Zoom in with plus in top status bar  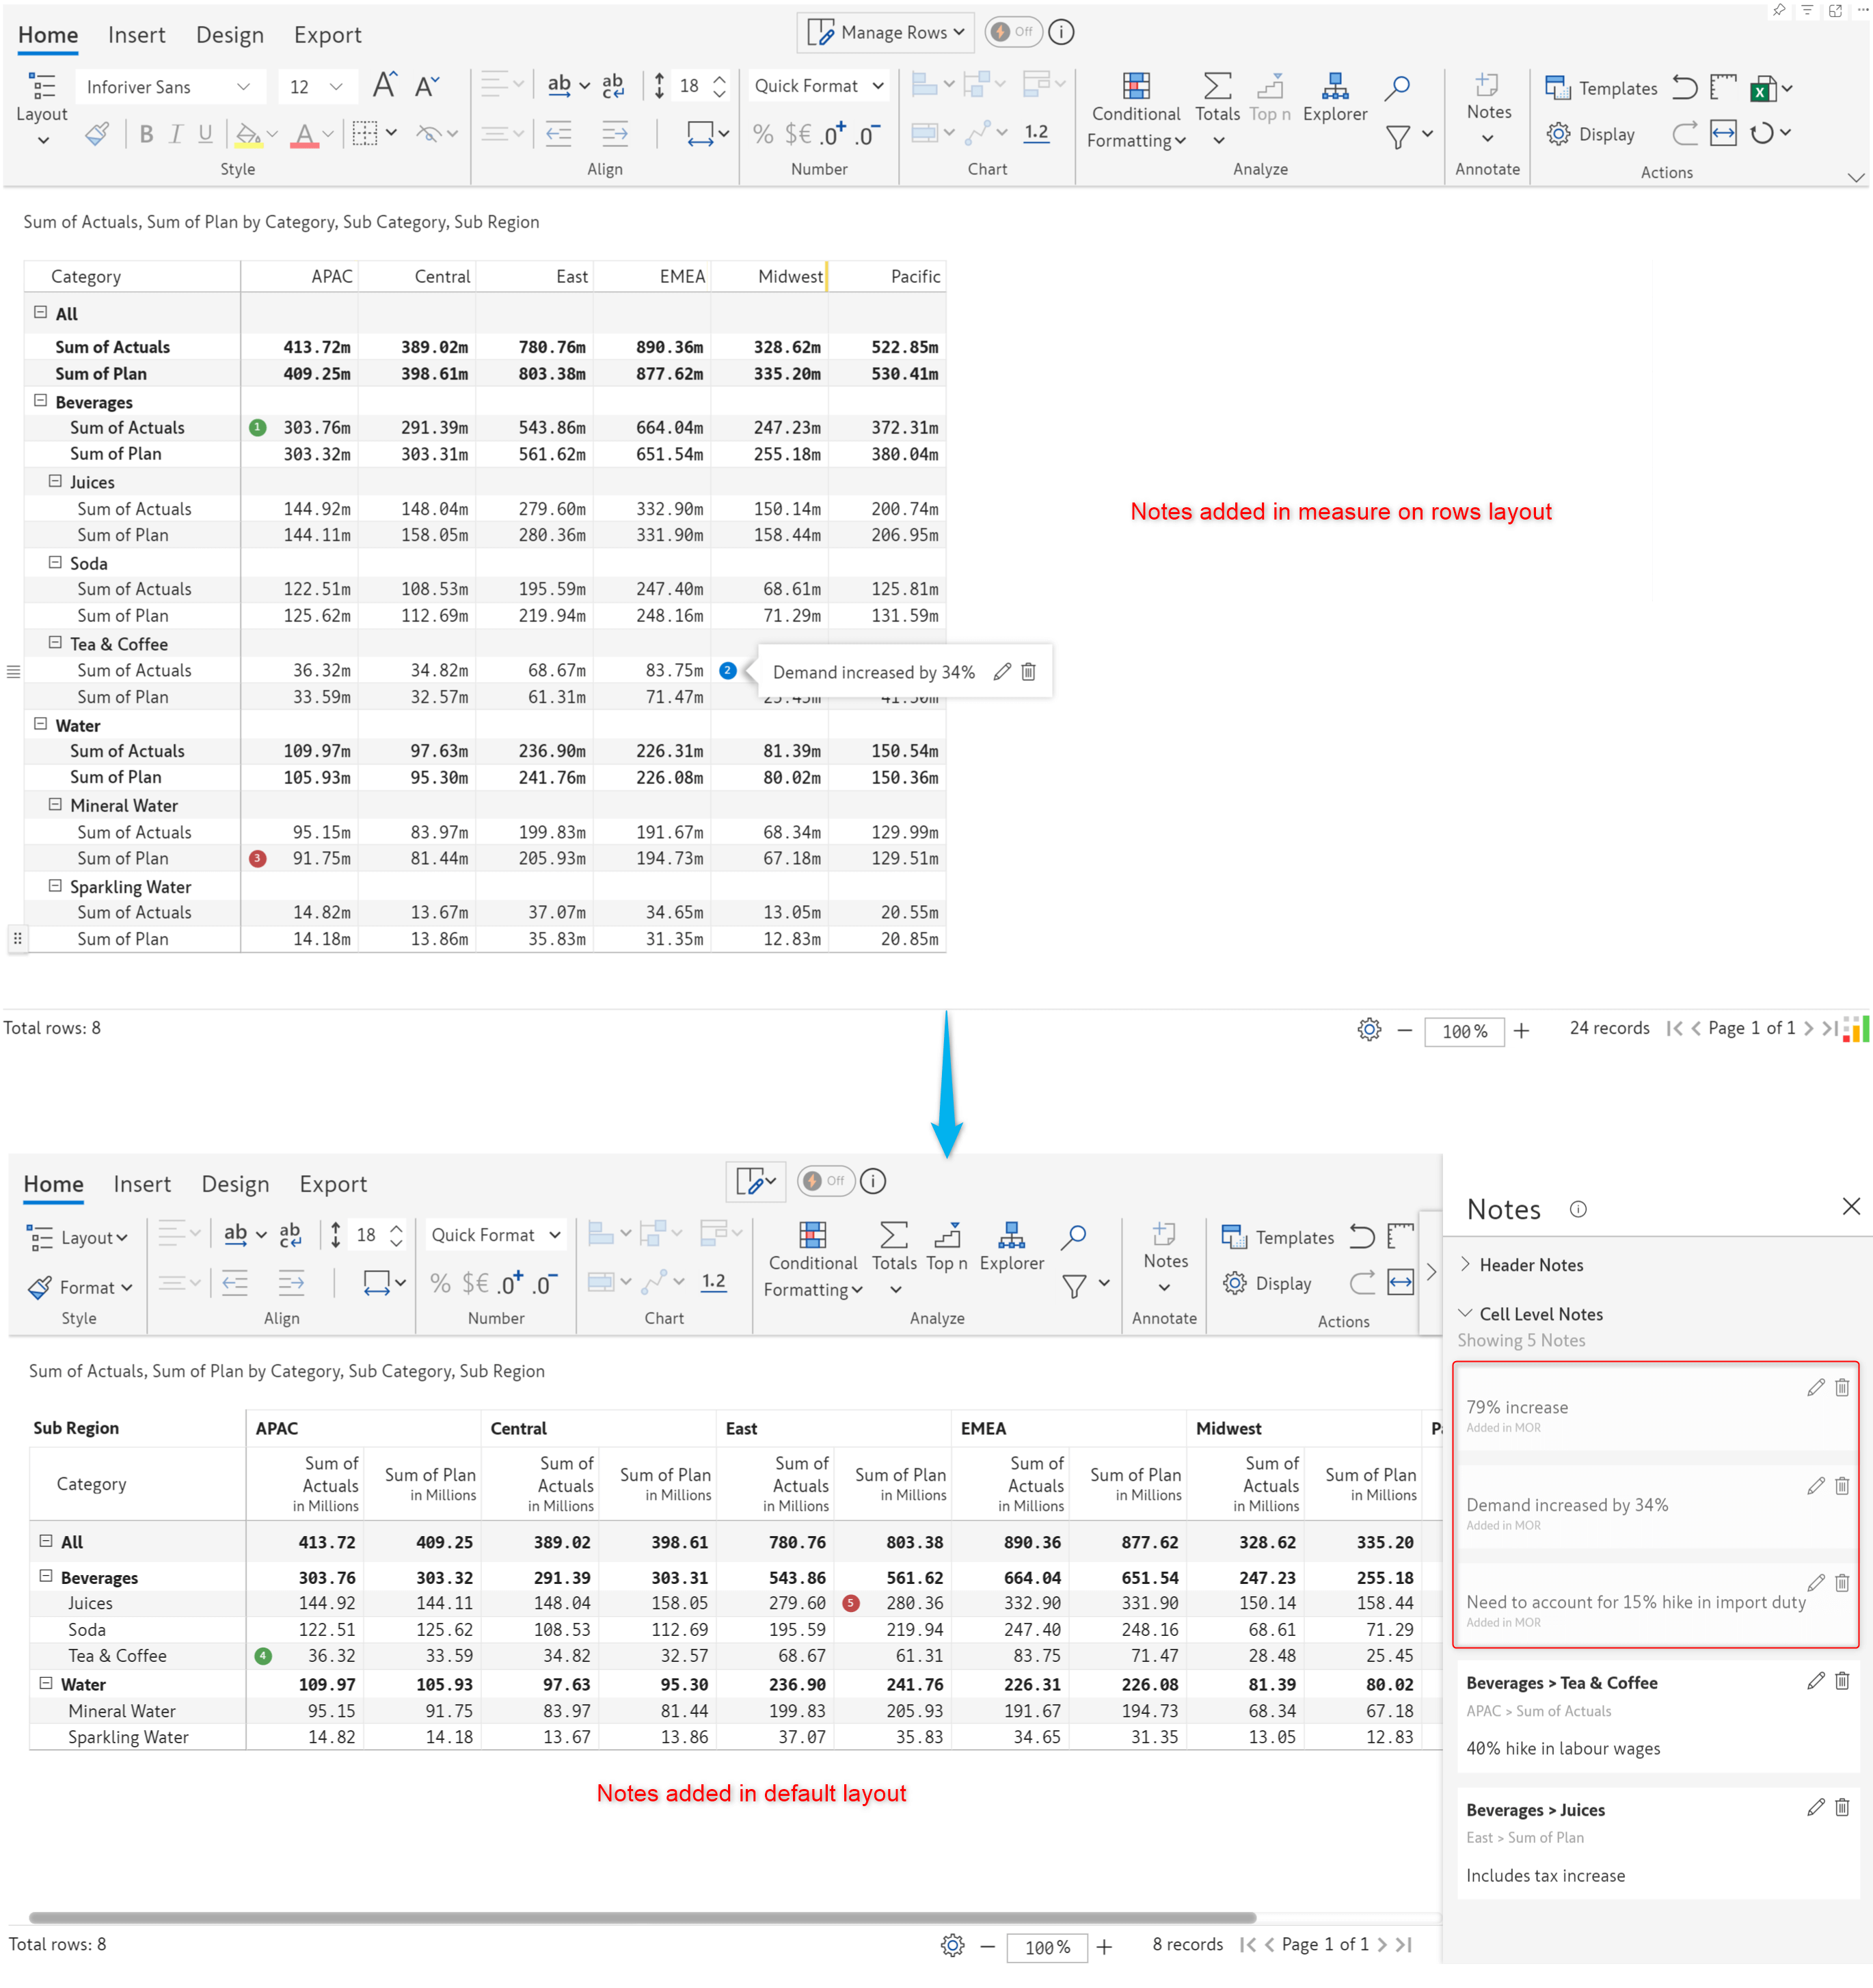point(1521,1030)
